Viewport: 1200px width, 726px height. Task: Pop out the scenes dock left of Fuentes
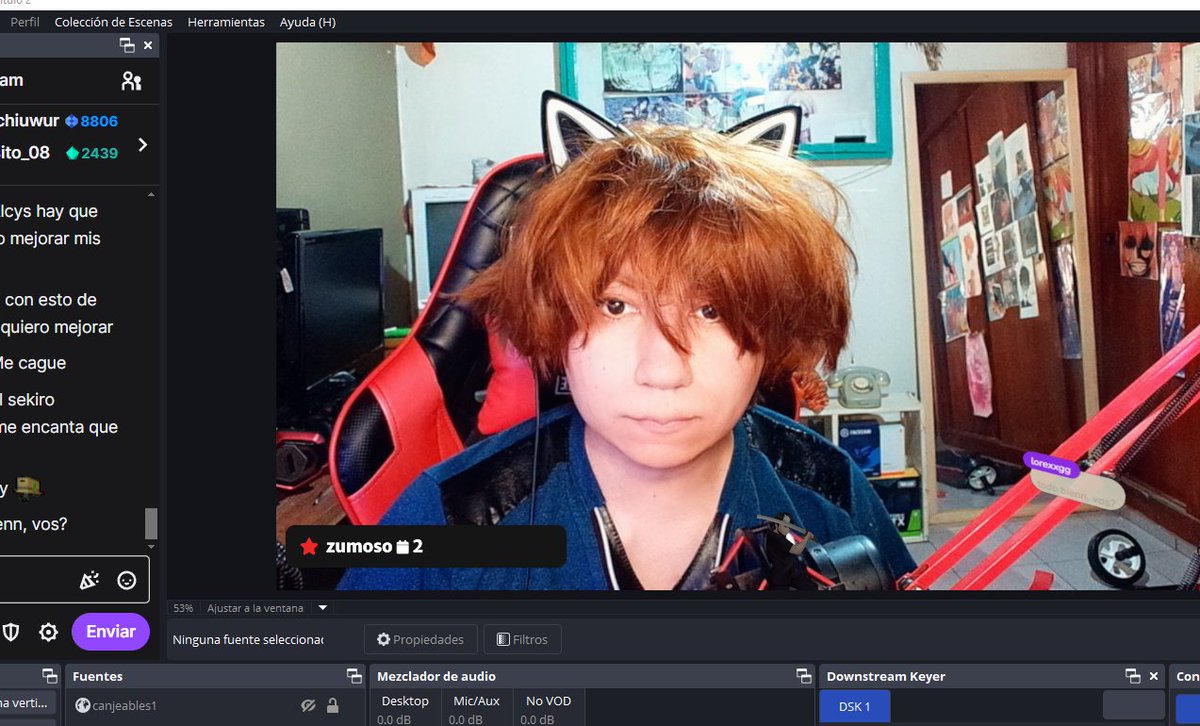coord(49,676)
